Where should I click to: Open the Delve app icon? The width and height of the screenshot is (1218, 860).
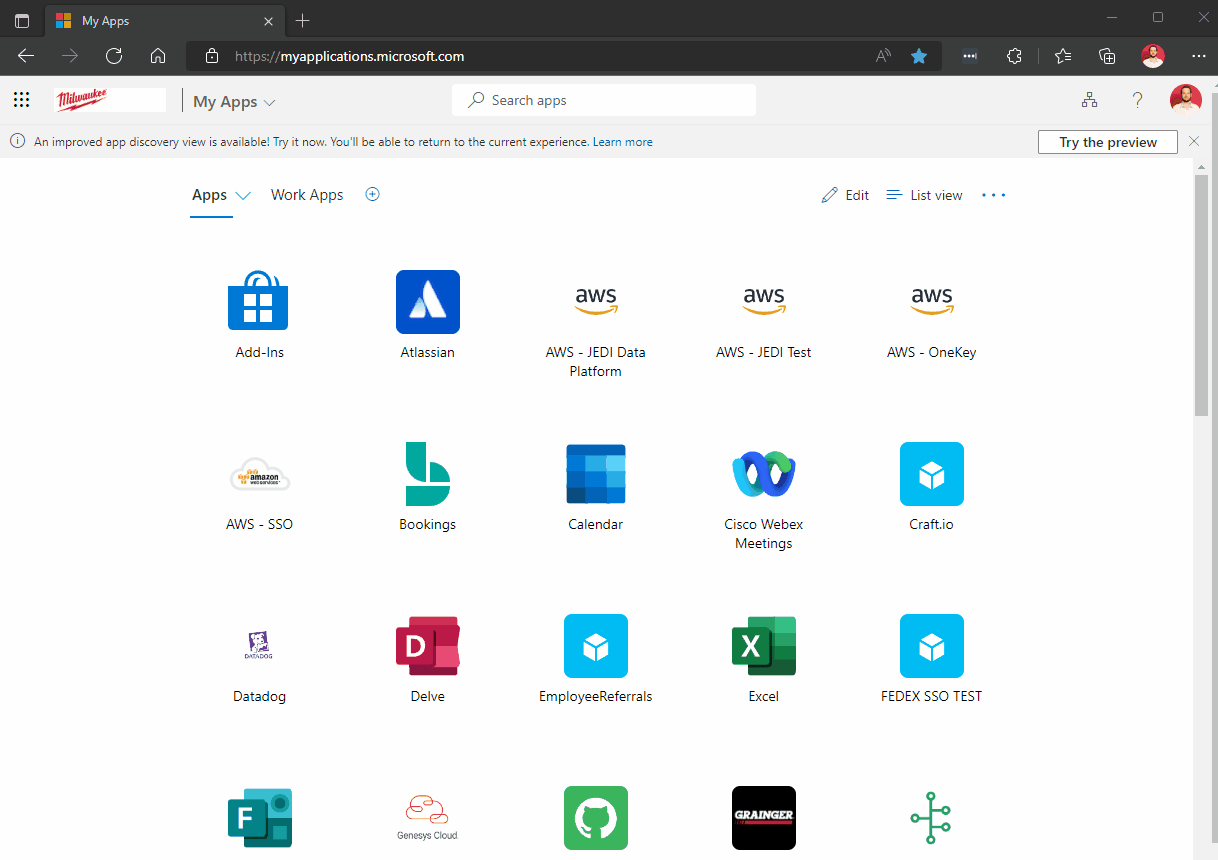[x=428, y=646]
